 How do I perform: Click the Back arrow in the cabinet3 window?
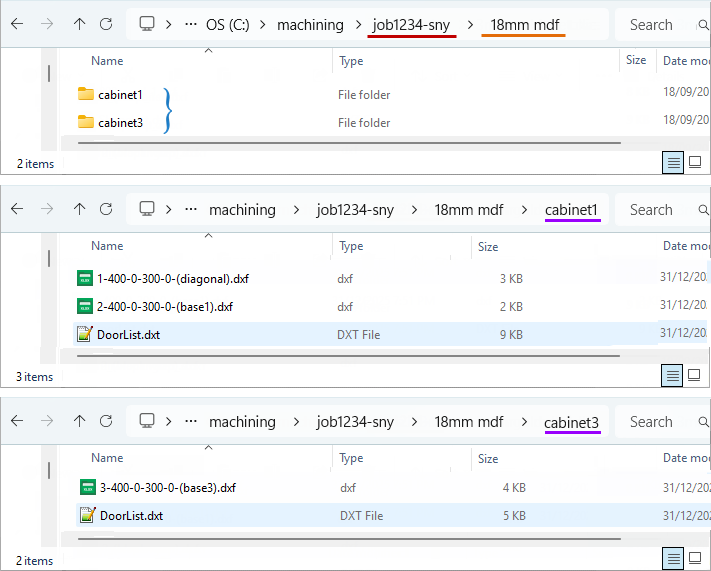17,422
